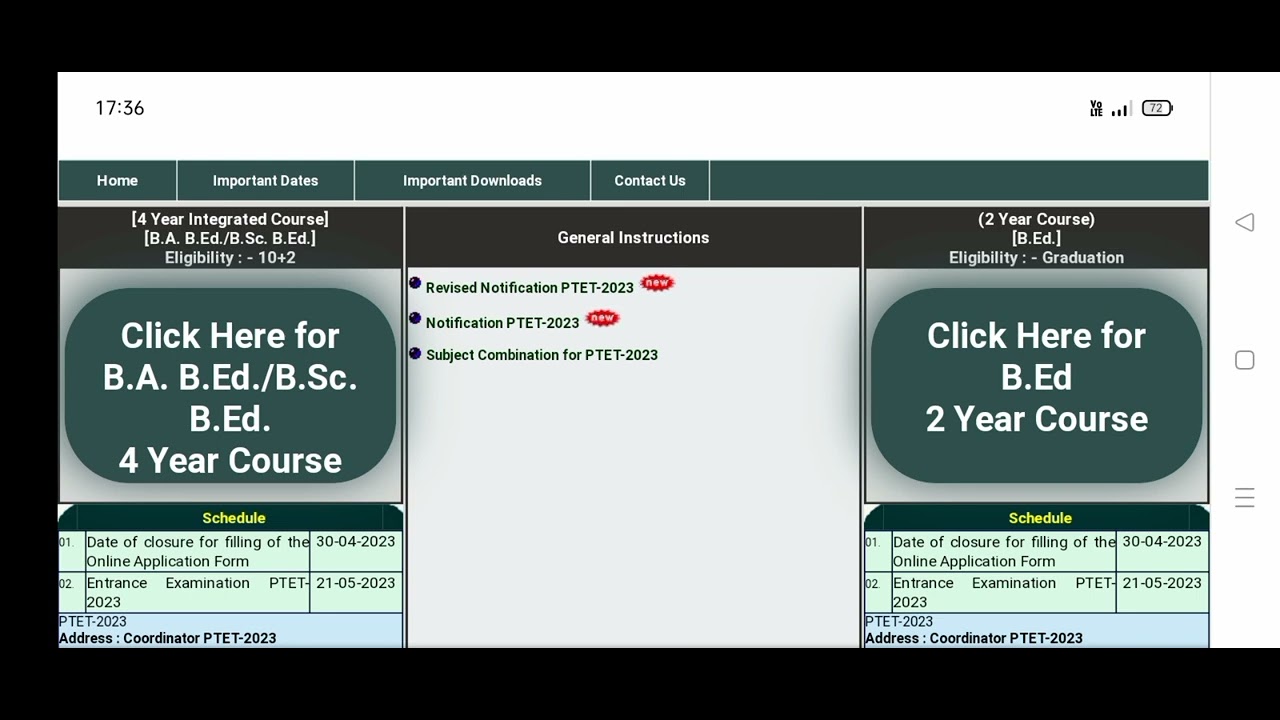Open the Contact Us menu
Screen dimensions: 1280x720
click(650, 181)
